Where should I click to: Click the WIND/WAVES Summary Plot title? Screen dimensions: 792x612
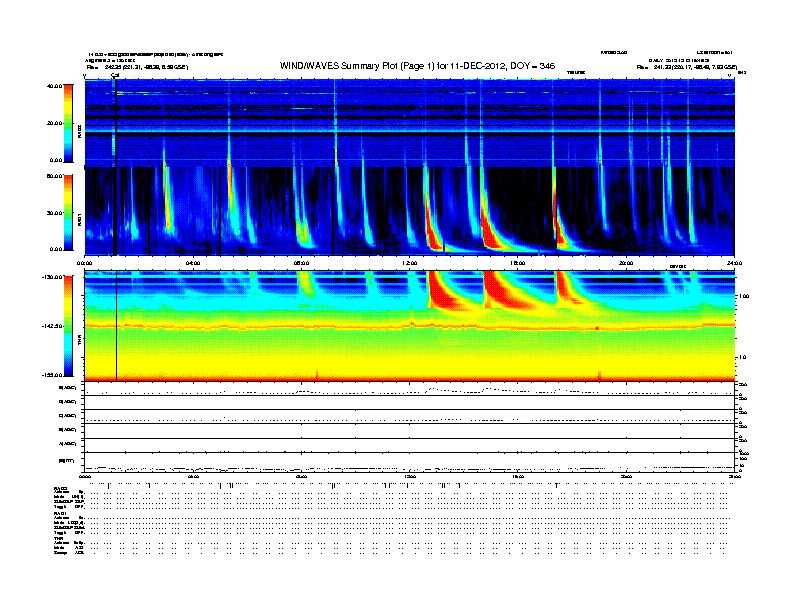[417, 66]
